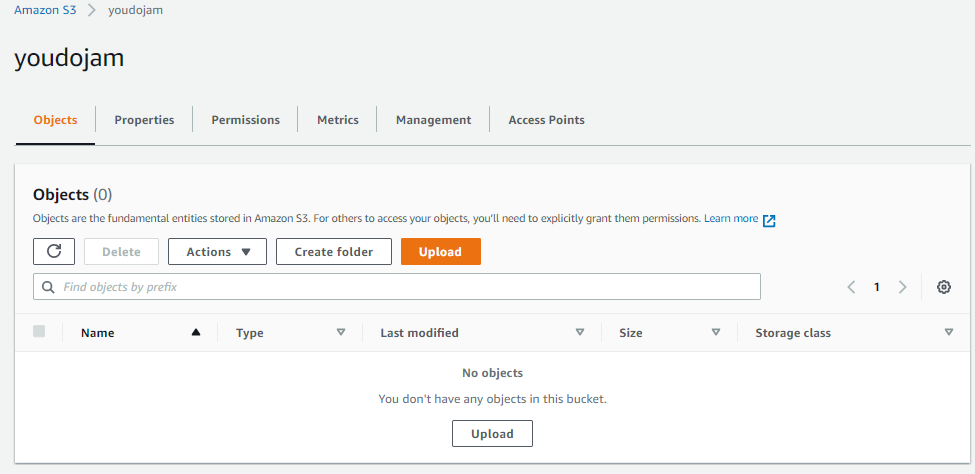Image resolution: width=975 pixels, height=474 pixels.
Task: Open the Learn more link
Action: [730, 219]
